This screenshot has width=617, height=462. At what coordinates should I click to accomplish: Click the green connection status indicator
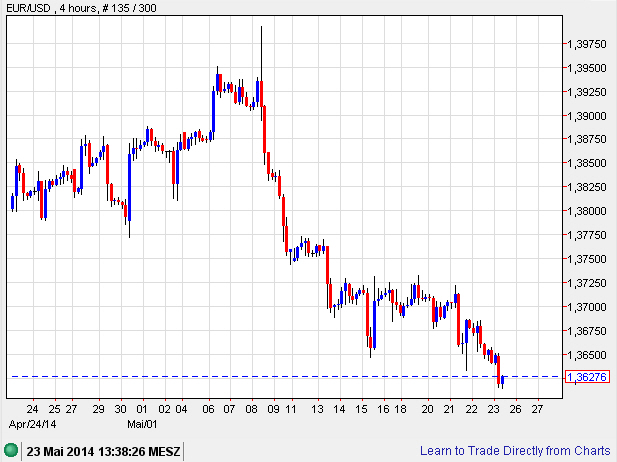pos(11,450)
